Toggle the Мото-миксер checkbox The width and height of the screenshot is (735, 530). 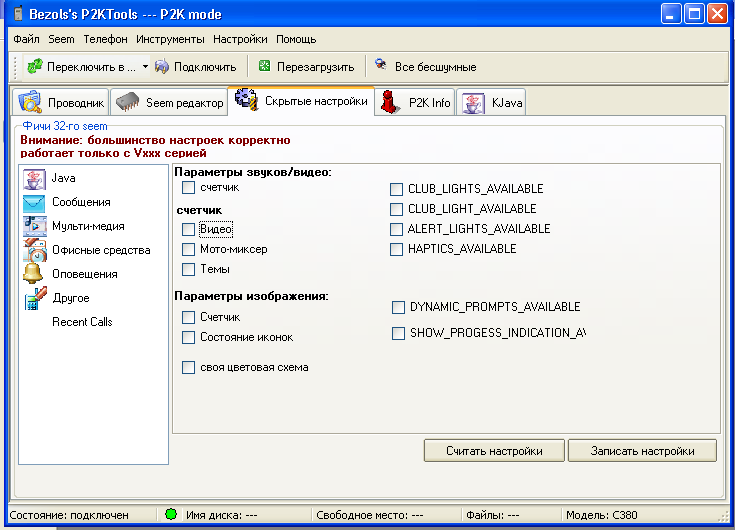click(x=188, y=249)
